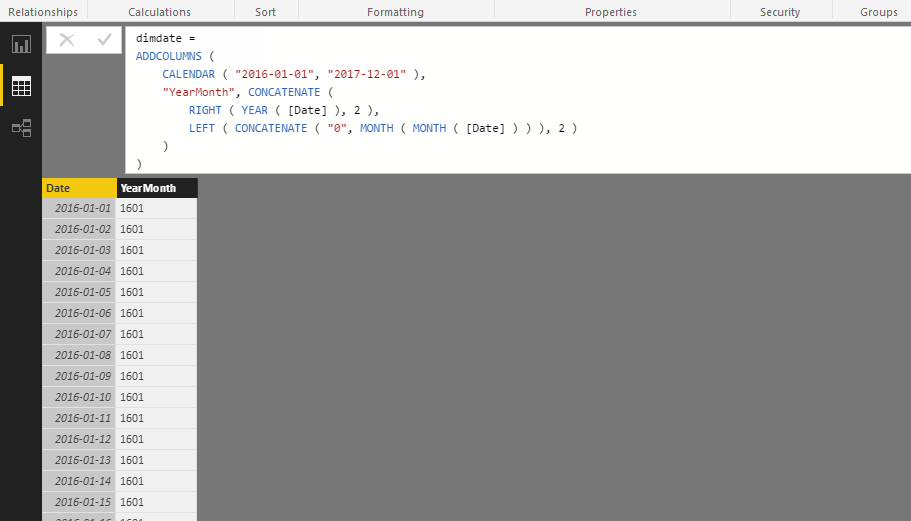The height and width of the screenshot is (521, 911).
Task: Click the date cell 2016-01-15
Action: 79,502
